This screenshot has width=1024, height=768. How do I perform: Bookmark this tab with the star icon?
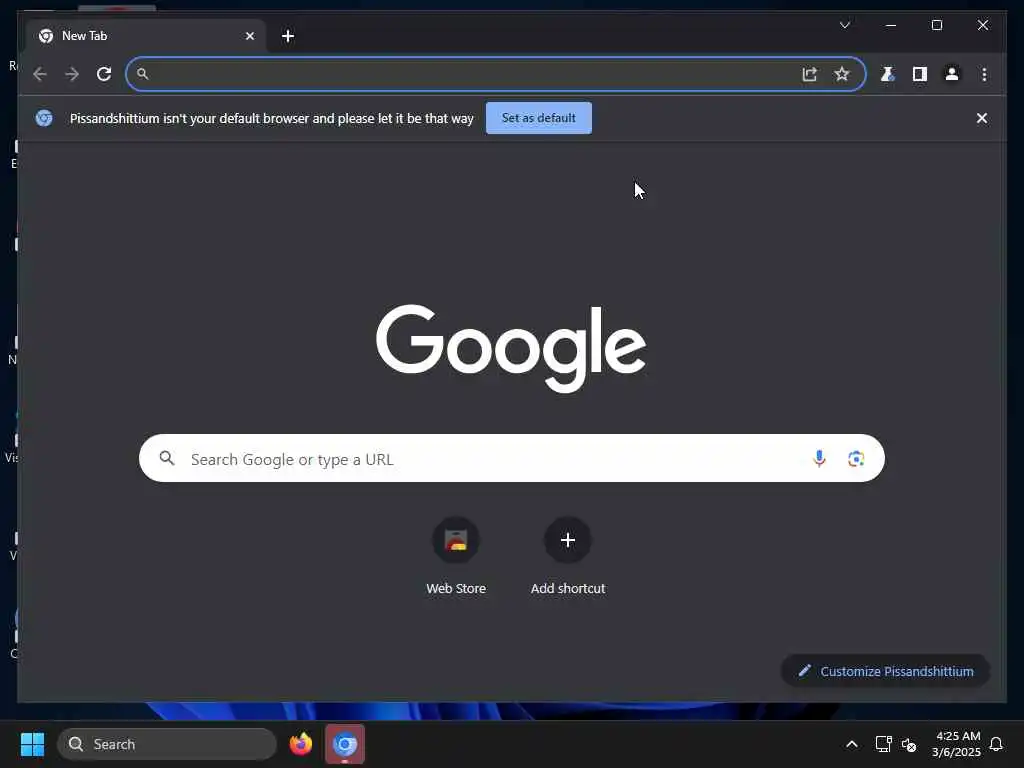pos(842,74)
